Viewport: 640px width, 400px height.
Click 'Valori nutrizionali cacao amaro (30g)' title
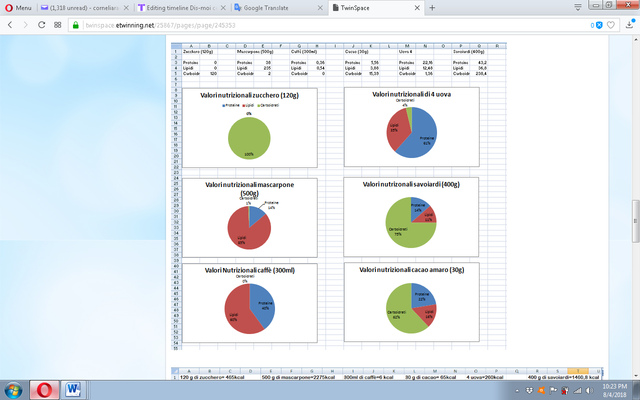point(411,270)
